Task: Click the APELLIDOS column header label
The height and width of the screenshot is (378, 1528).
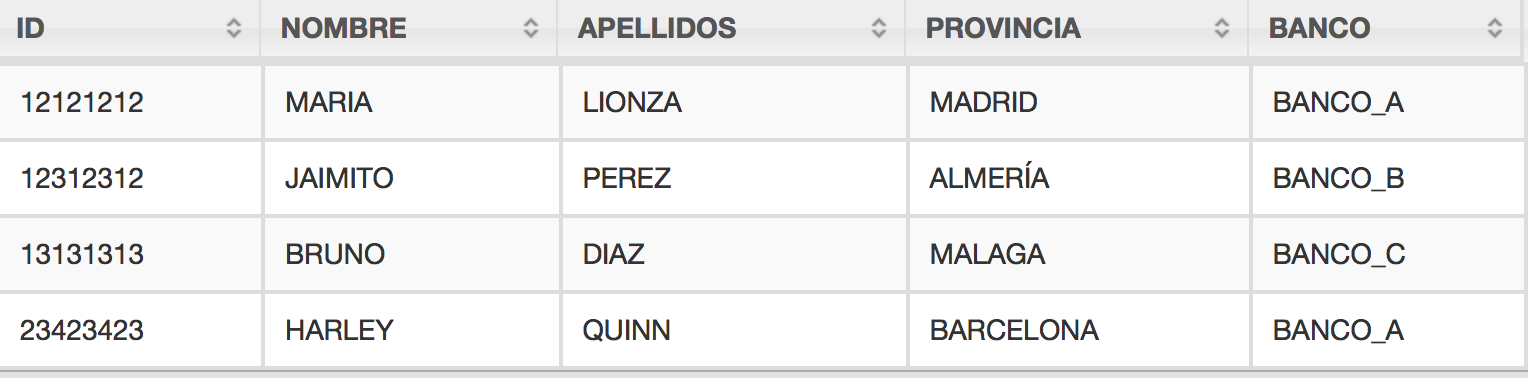Action: (657, 28)
